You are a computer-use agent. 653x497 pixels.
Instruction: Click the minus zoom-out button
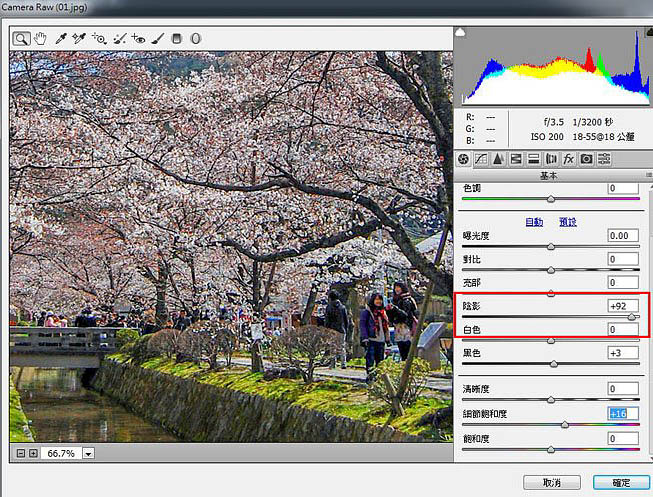click(20, 453)
